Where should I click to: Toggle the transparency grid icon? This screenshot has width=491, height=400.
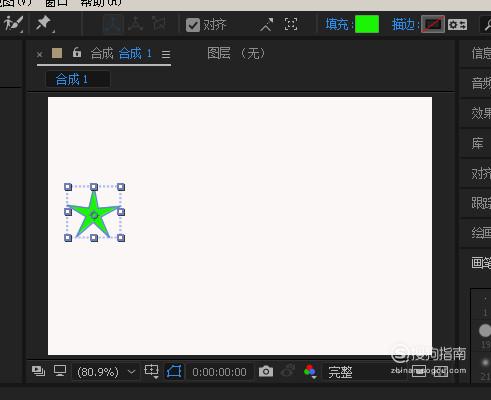pyautogui.click(x=441, y=371)
